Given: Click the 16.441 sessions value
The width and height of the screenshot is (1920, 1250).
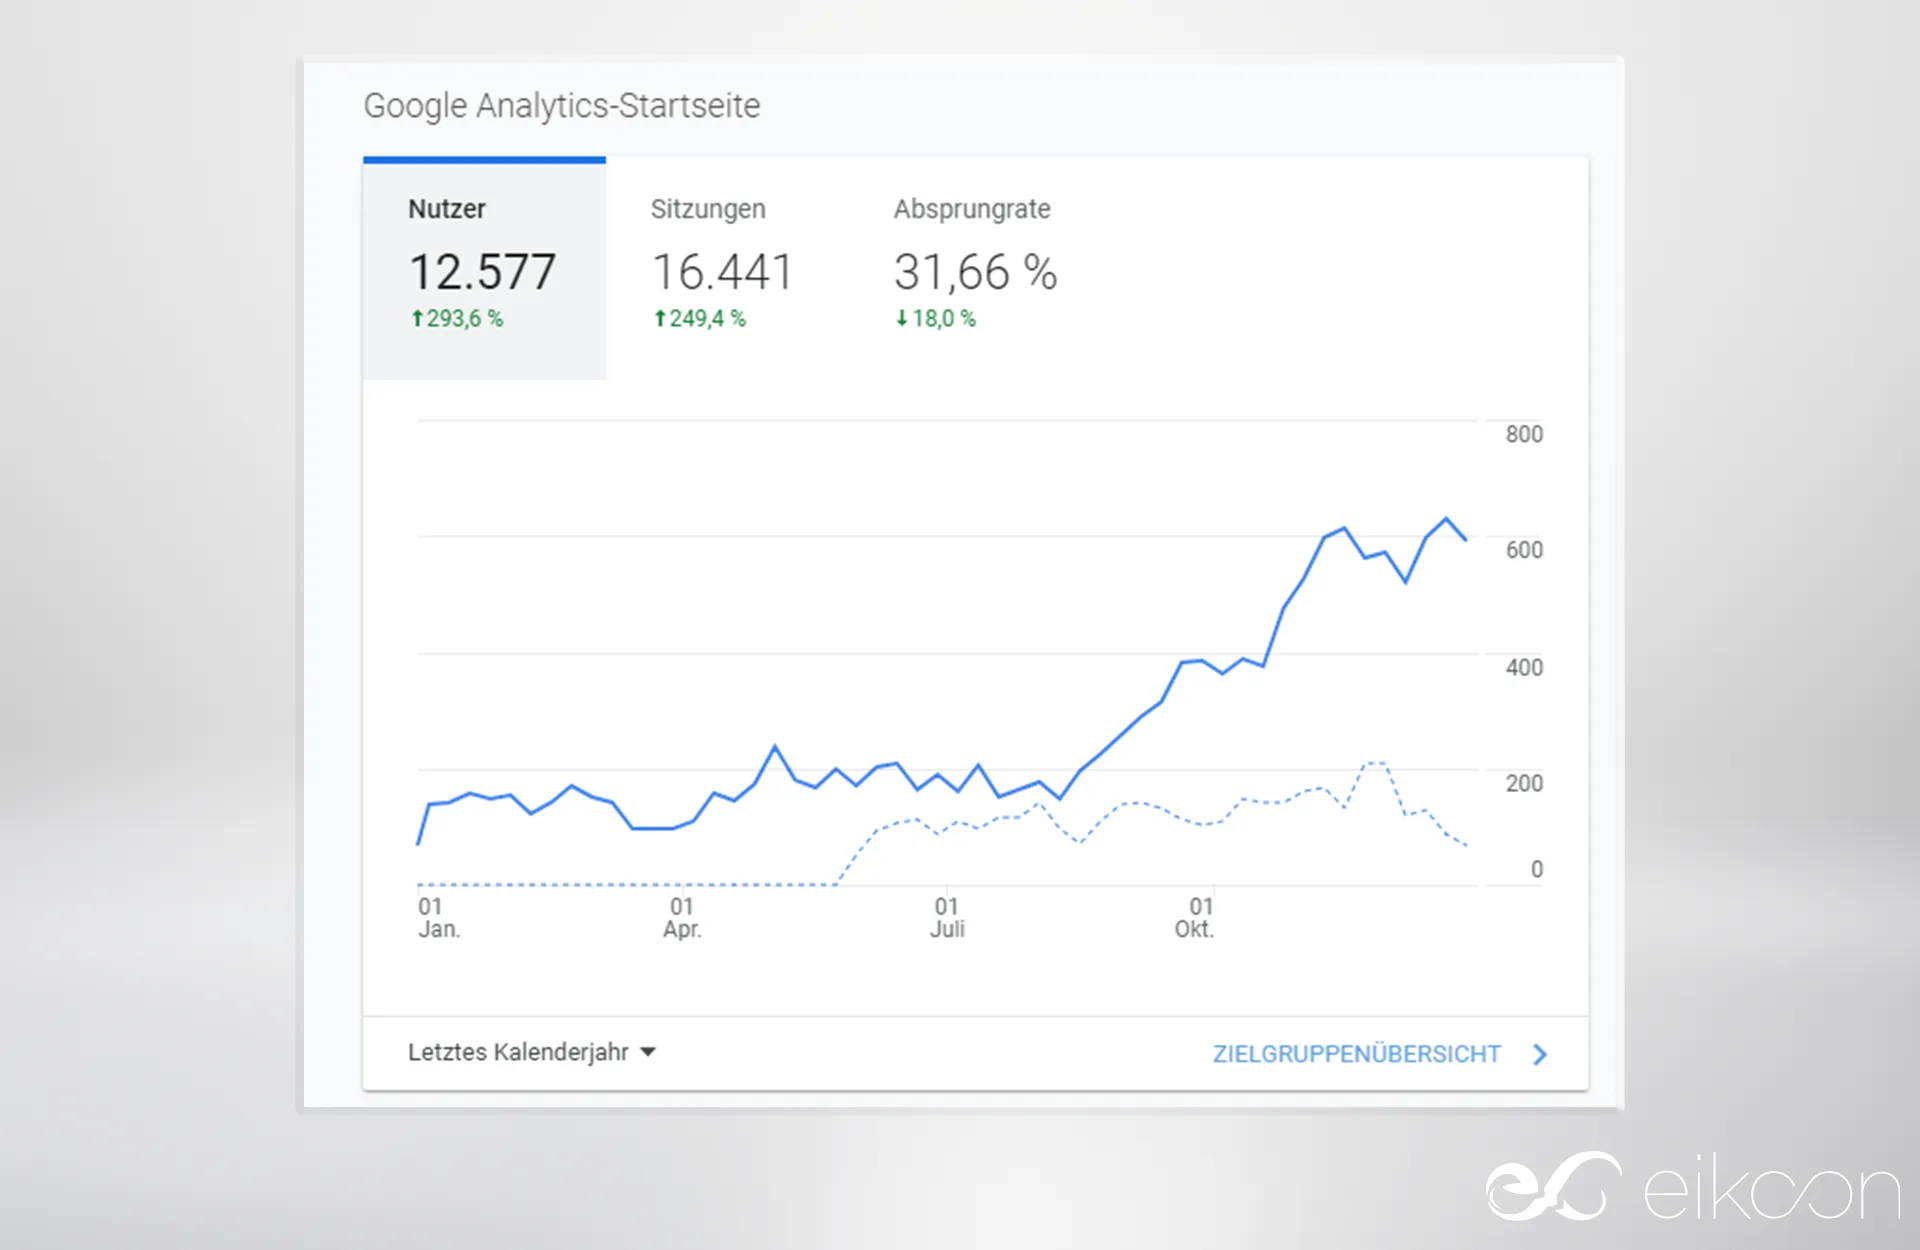Looking at the screenshot, I should click(x=722, y=272).
